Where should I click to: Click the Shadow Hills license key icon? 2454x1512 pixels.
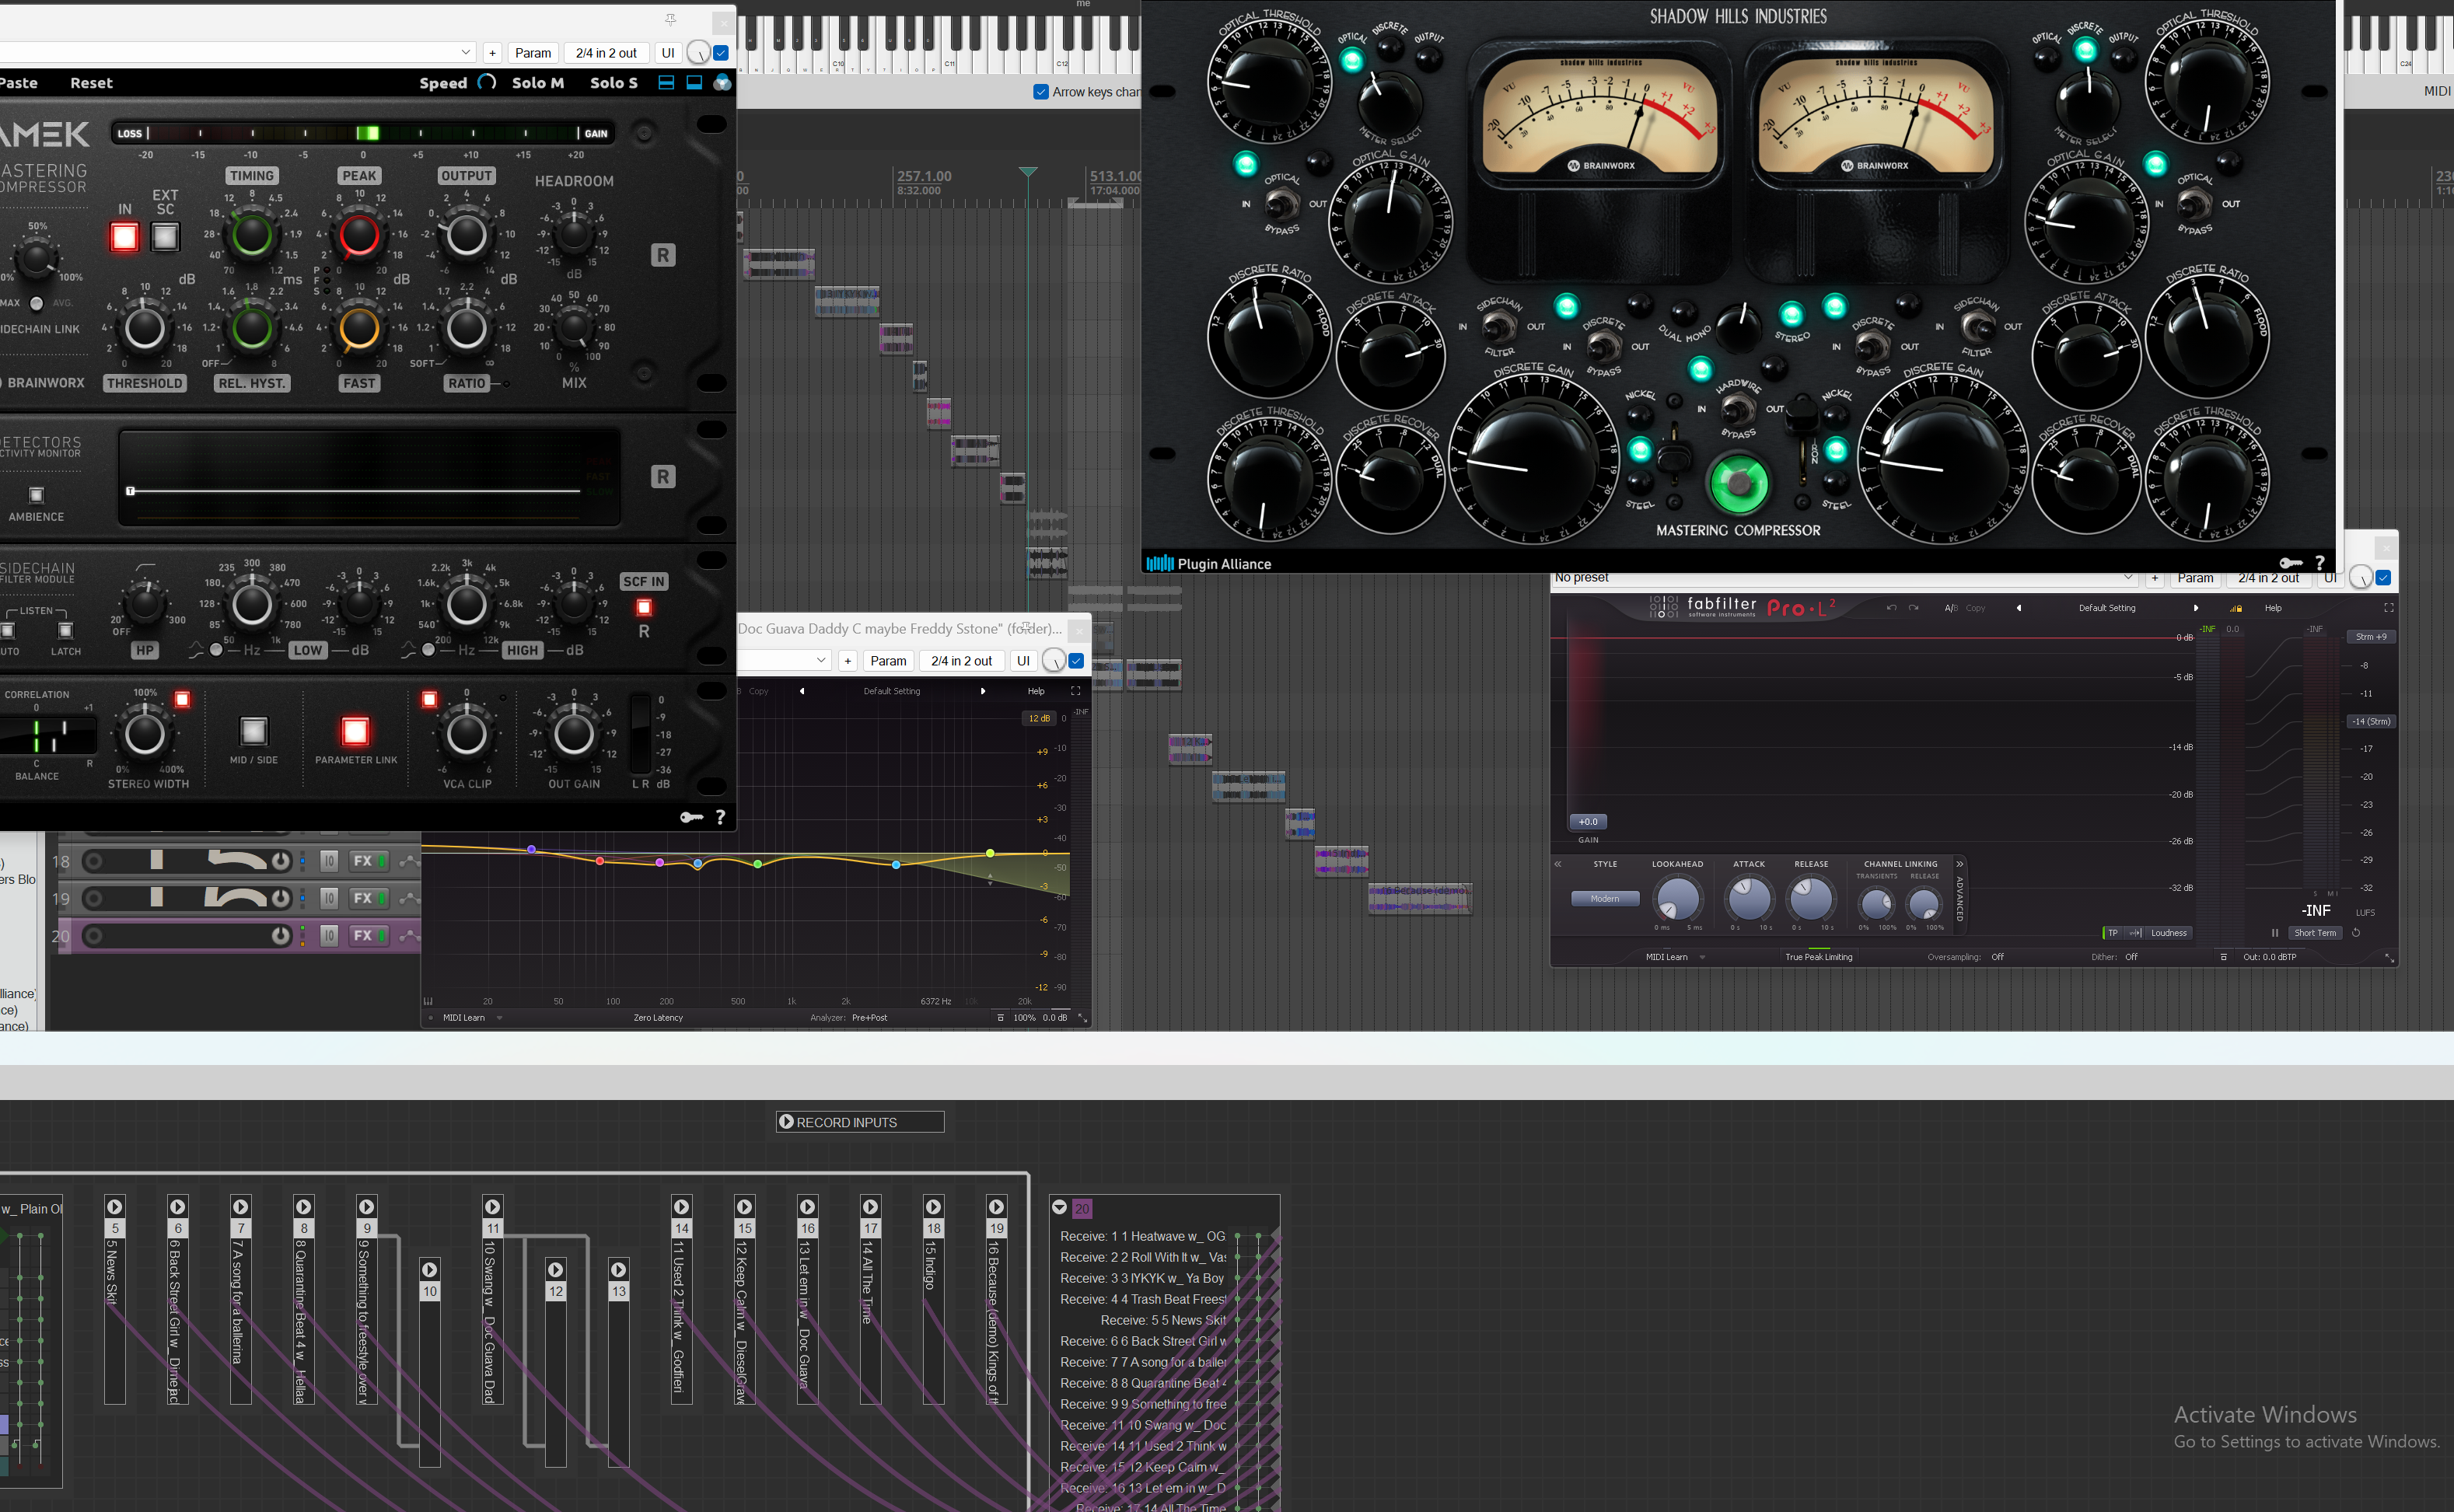tap(2290, 563)
